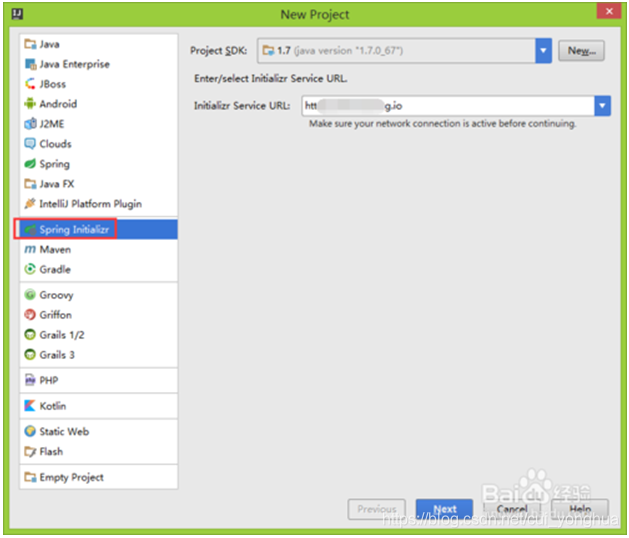This screenshot has width=629, height=538.
Task: Select Spring Initializr label
Action: pos(74,229)
